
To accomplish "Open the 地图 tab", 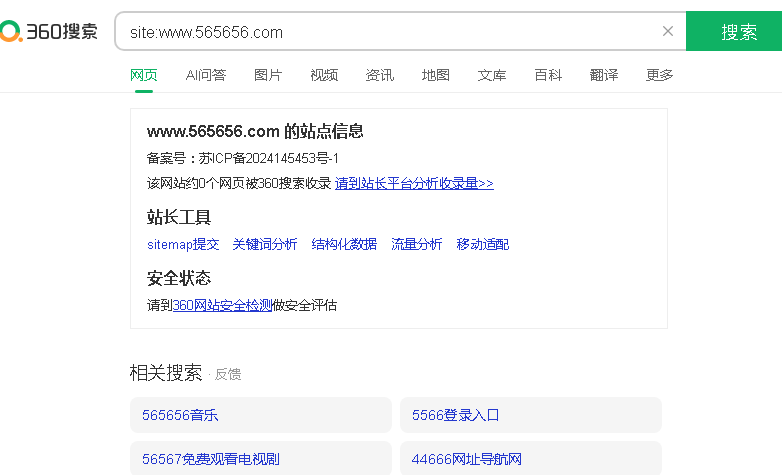I will (x=435, y=75).
